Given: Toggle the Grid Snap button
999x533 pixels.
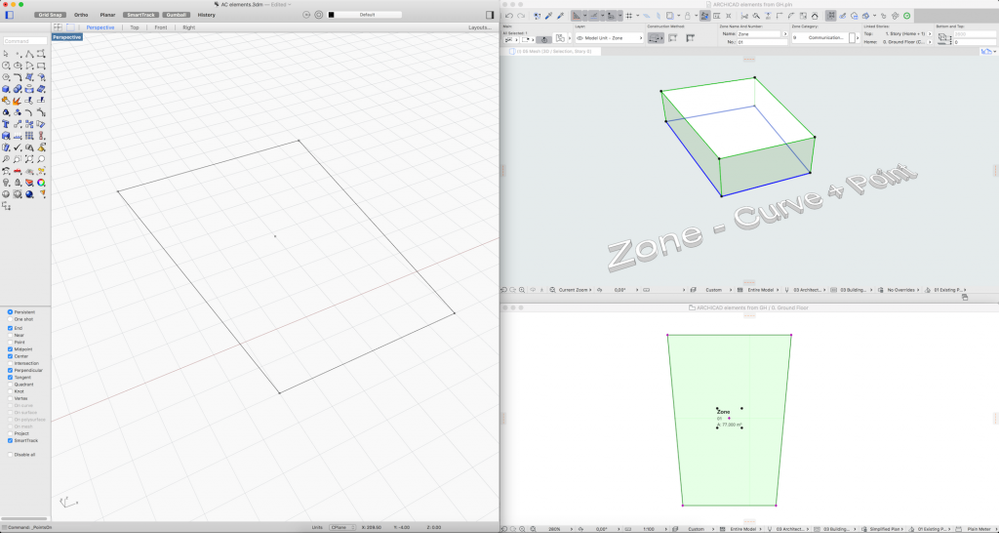Looking at the screenshot, I should (50, 15).
